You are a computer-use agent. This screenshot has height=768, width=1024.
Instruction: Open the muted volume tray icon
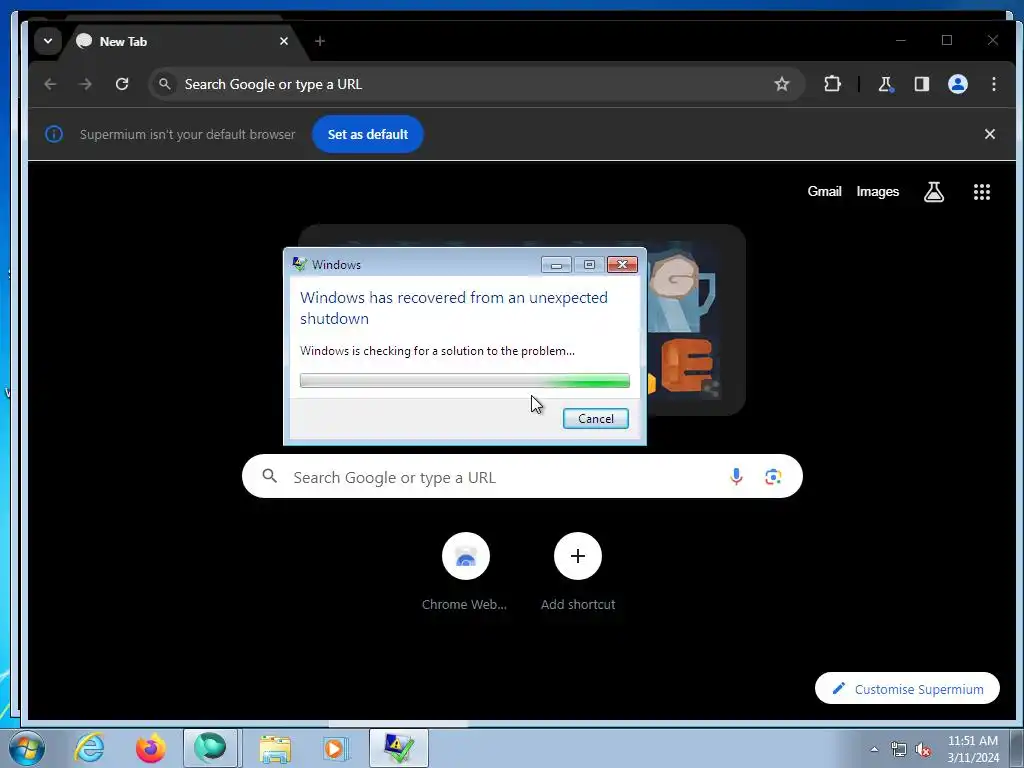[923, 749]
